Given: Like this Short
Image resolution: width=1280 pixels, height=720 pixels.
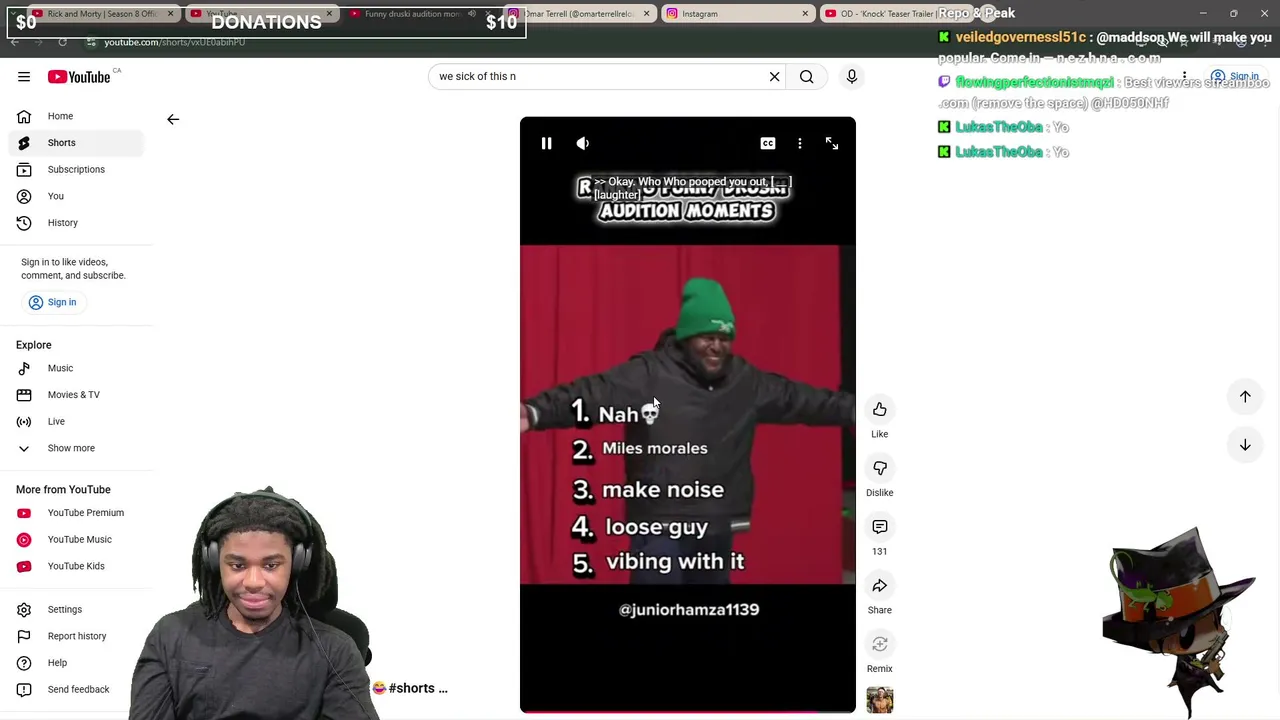Looking at the screenshot, I should (880, 409).
